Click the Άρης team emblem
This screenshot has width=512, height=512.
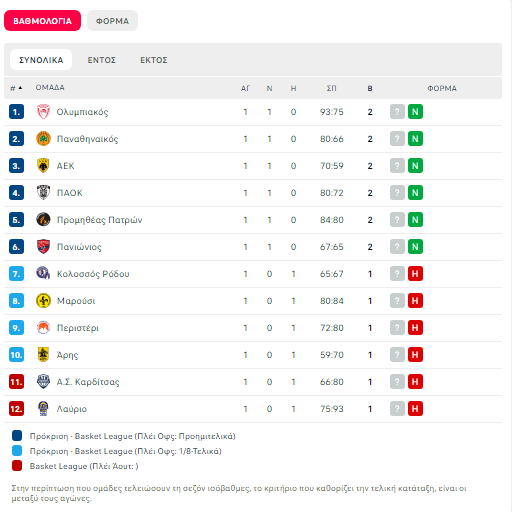[43, 355]
